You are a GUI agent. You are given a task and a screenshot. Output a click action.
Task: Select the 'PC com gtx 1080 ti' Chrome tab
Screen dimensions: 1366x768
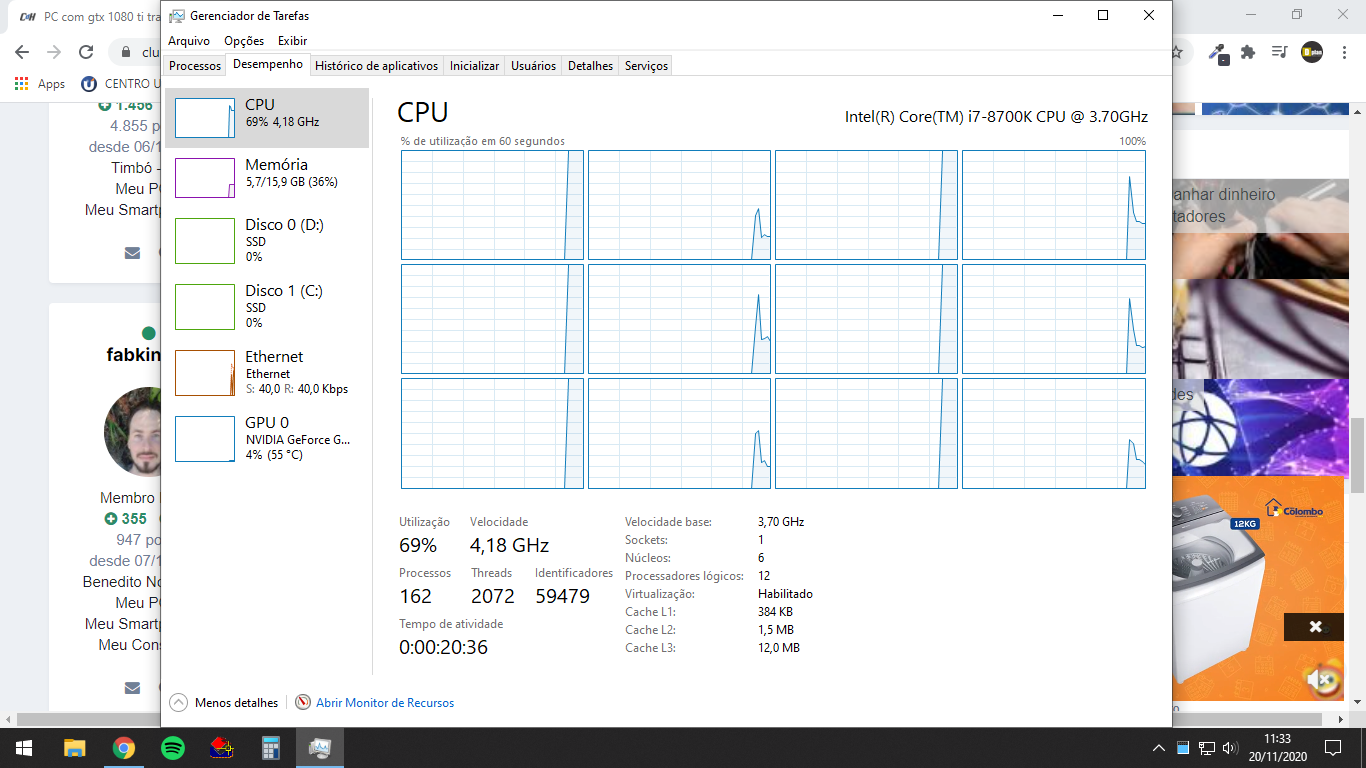[88, 16]
